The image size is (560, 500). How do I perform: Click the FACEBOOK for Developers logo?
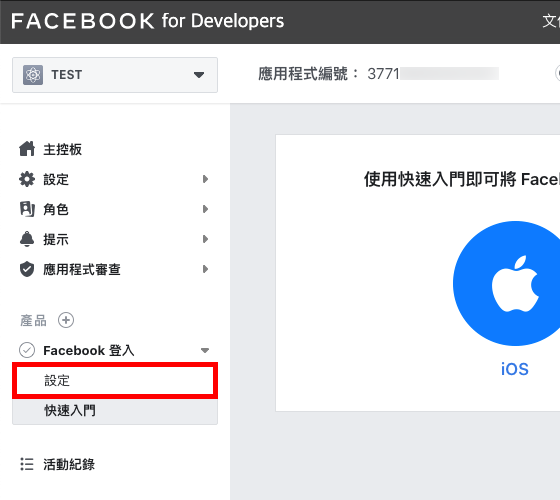148,21
